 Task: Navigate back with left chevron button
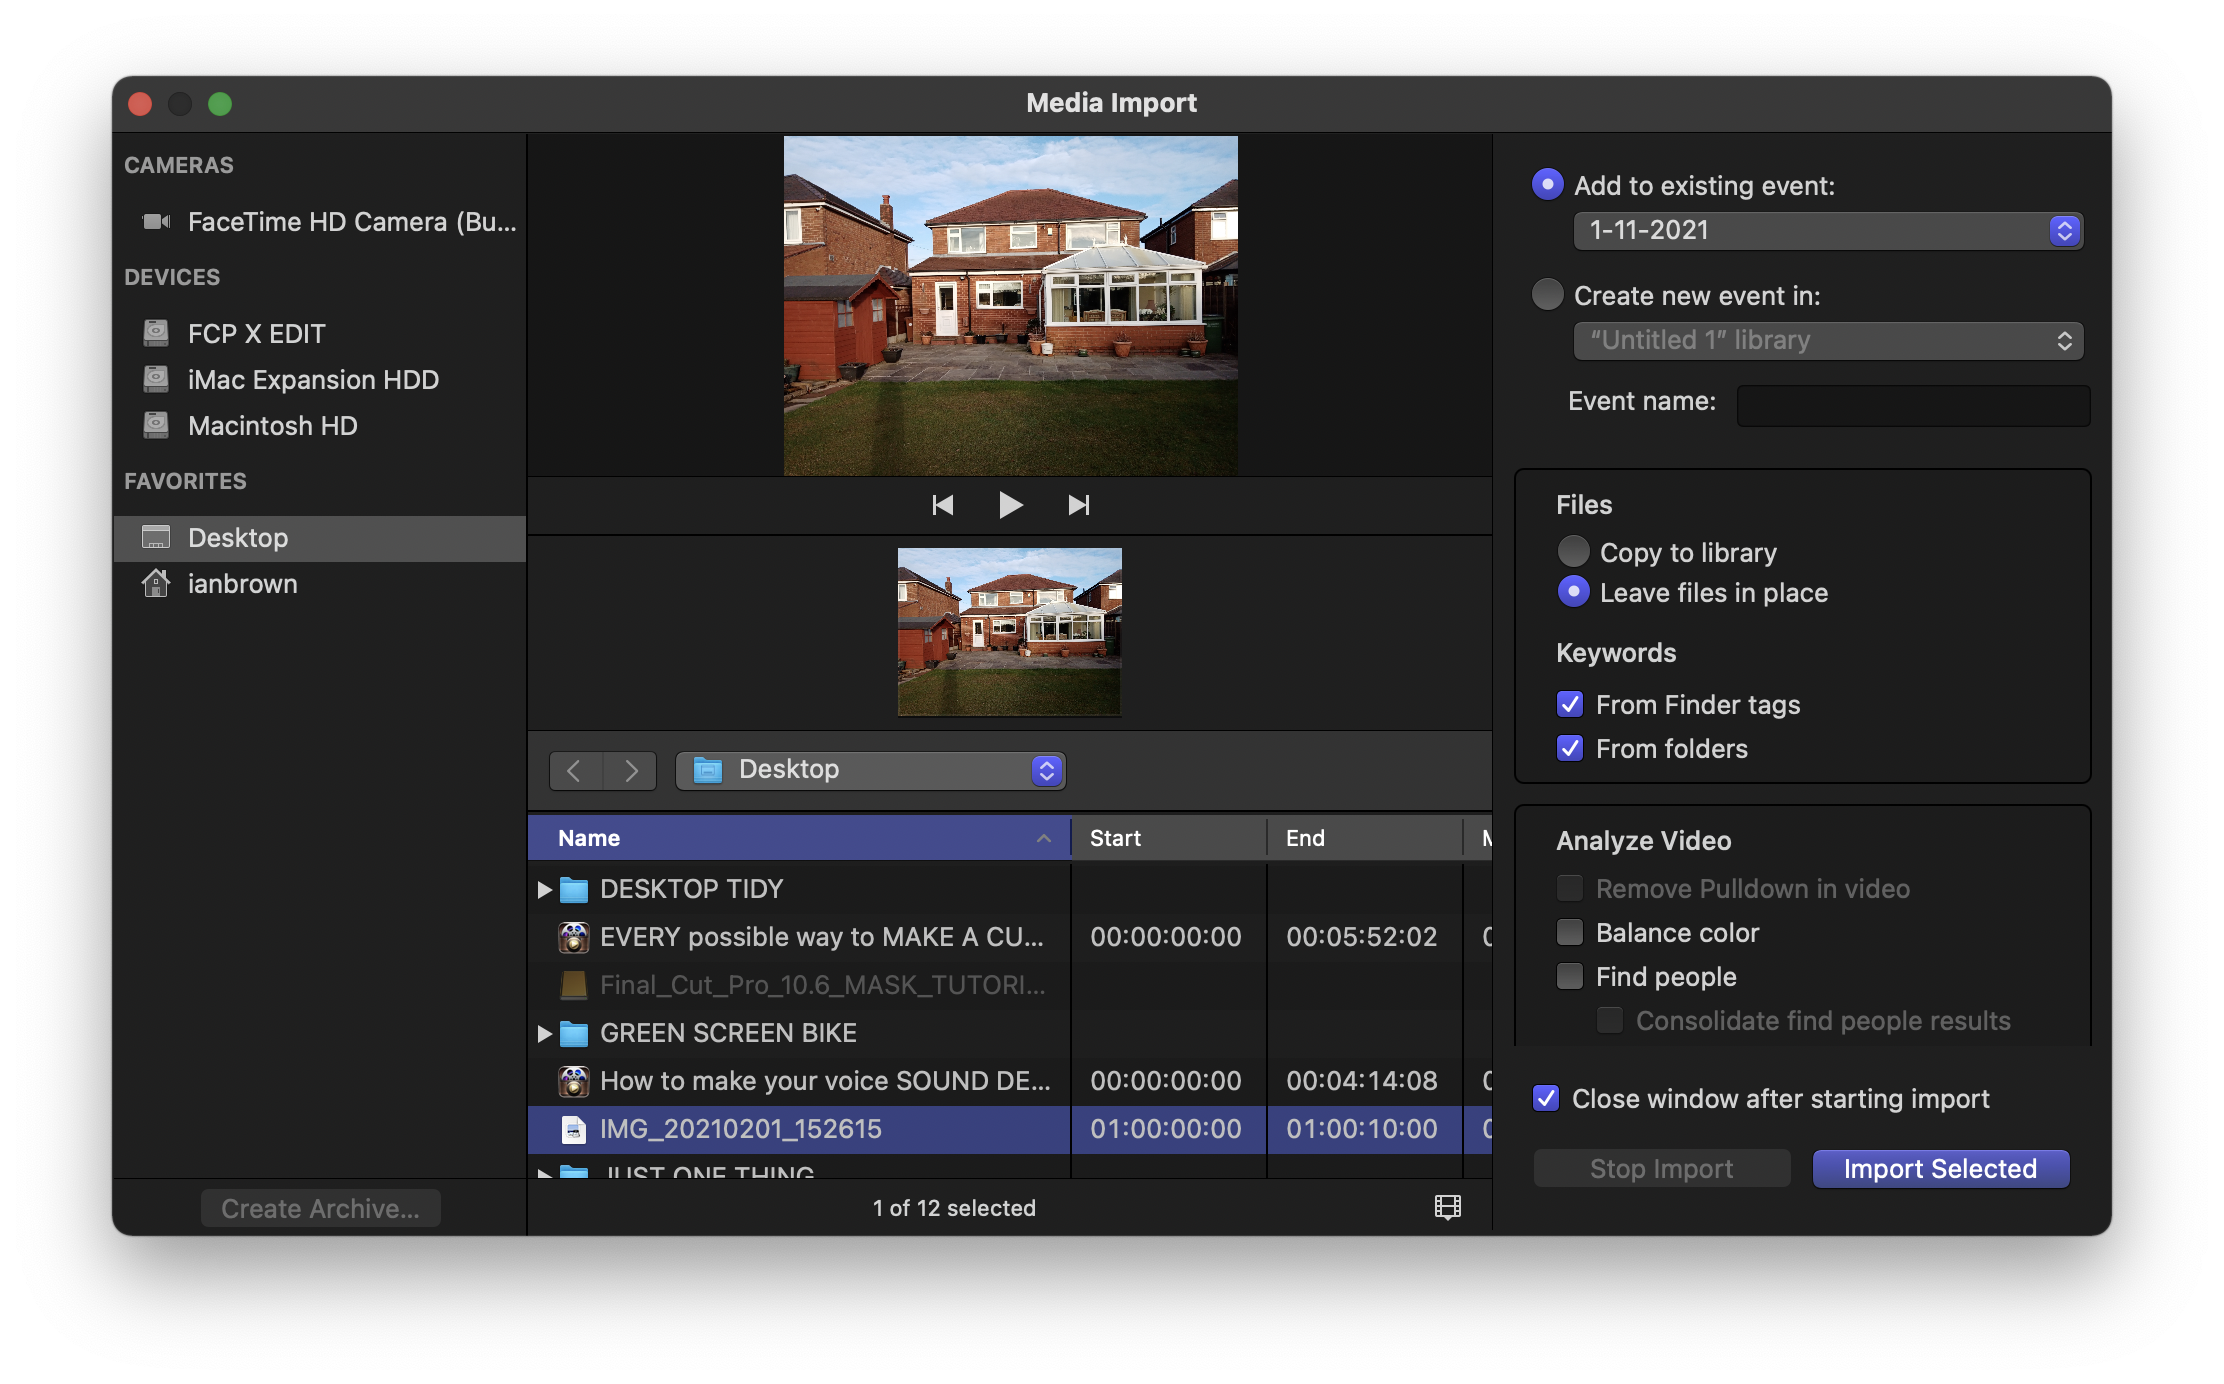[x=575, y=771]
